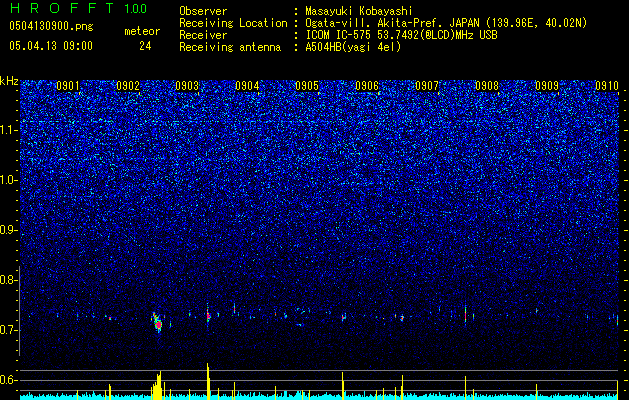Click the Receiving antenna label

[230, 47]
